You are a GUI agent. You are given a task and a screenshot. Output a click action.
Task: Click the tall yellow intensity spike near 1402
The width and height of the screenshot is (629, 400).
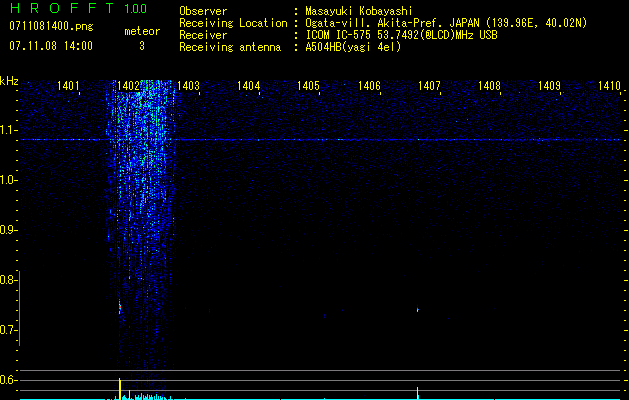click(120, 388)
